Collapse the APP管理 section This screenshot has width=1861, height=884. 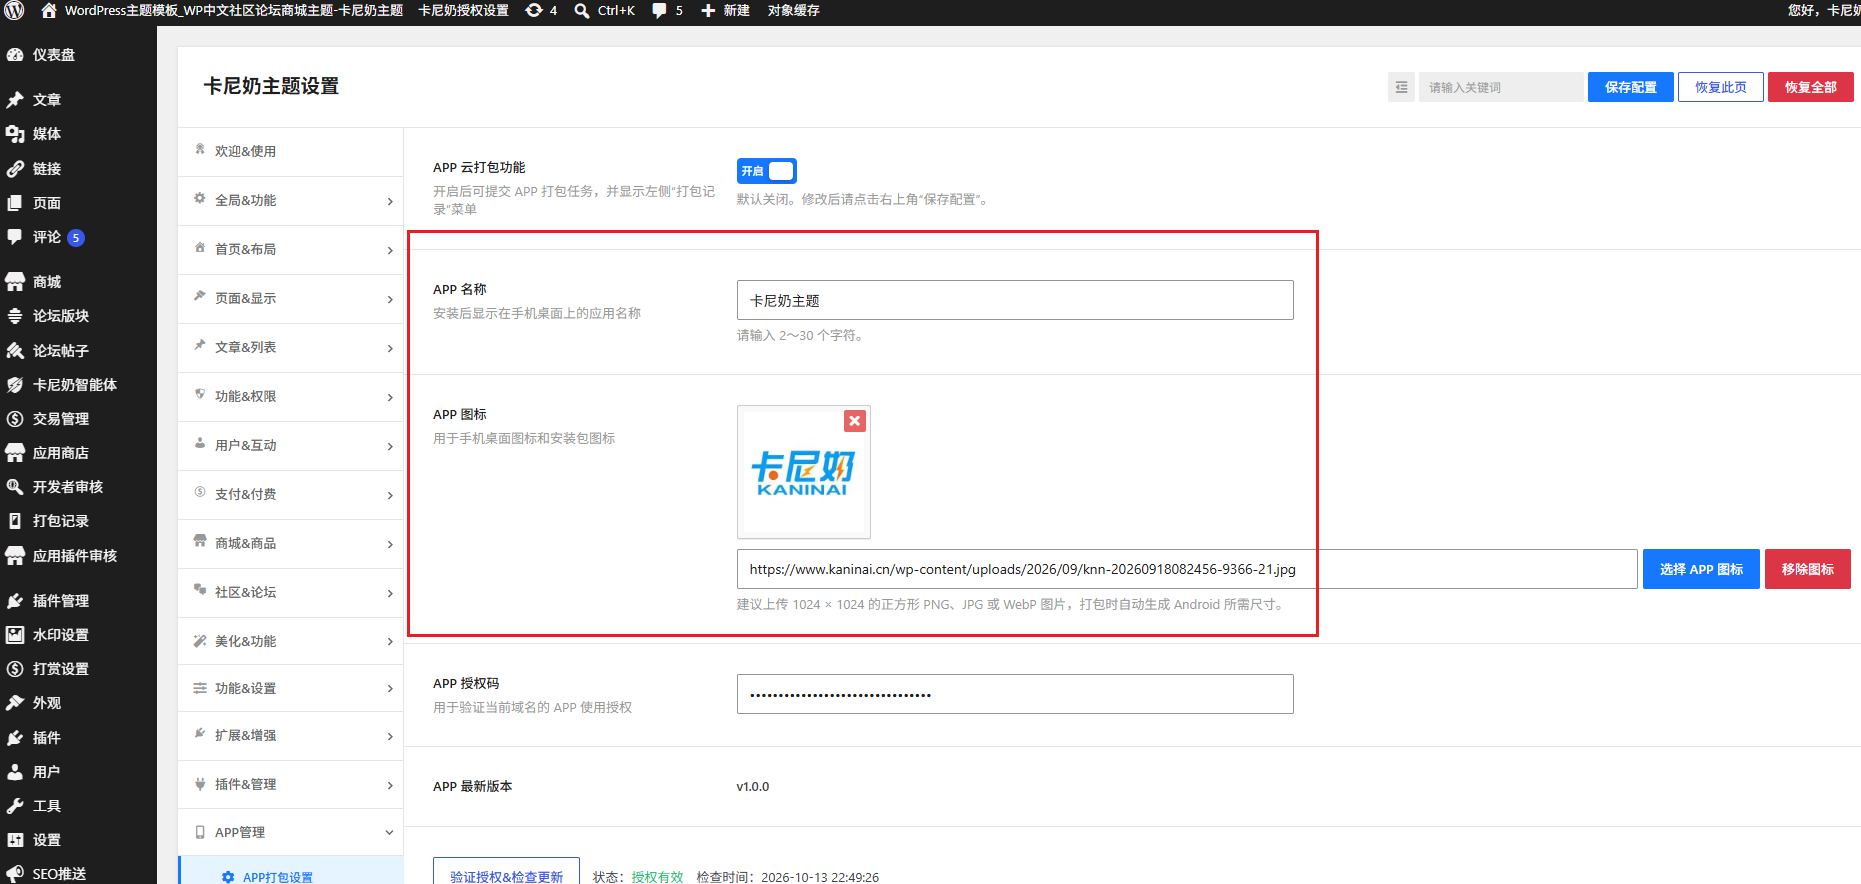[x=291, y=832]
